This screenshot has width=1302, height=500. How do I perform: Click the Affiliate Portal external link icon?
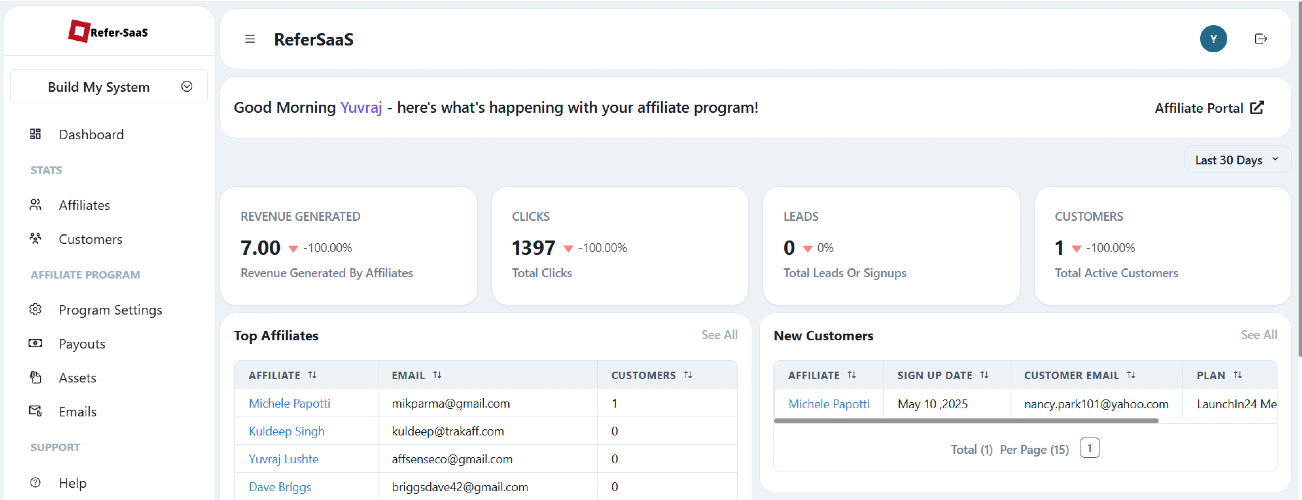[x=1257, y=108]
